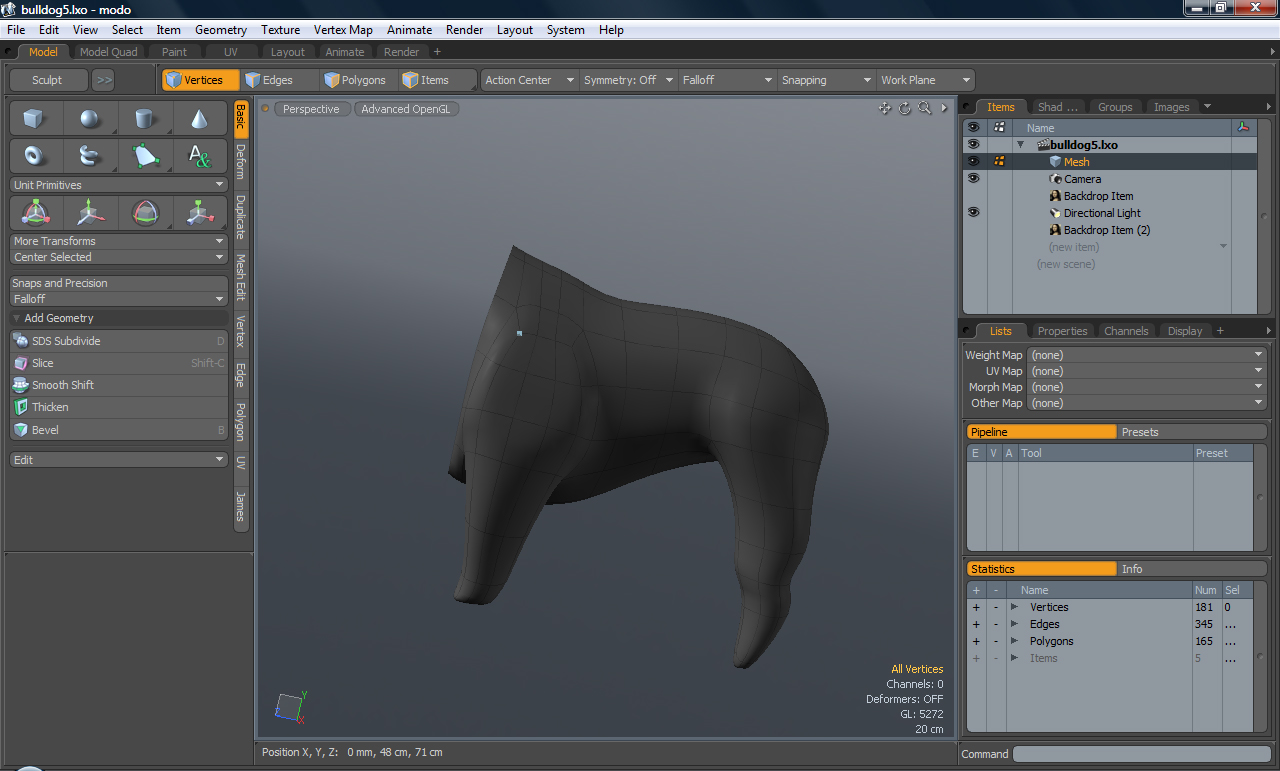Open the Vertex Map menu
Screen dimensions: 1280x771
point(343,30)
